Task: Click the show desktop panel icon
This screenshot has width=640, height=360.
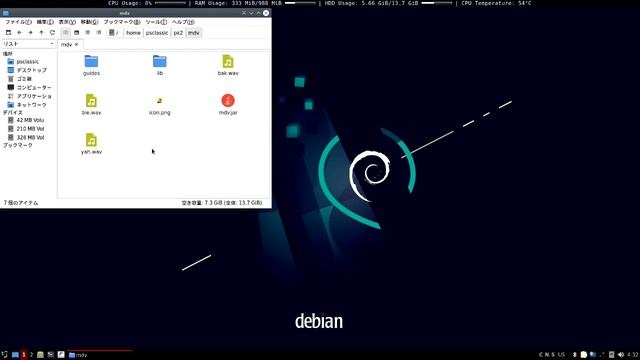Action: point(15,355)
